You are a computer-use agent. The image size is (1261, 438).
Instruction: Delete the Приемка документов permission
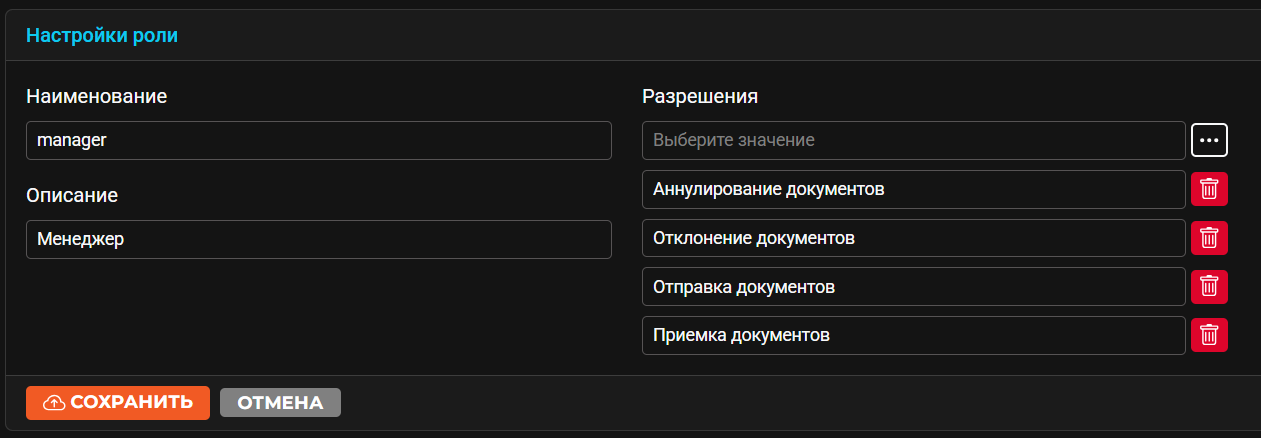1209,335
